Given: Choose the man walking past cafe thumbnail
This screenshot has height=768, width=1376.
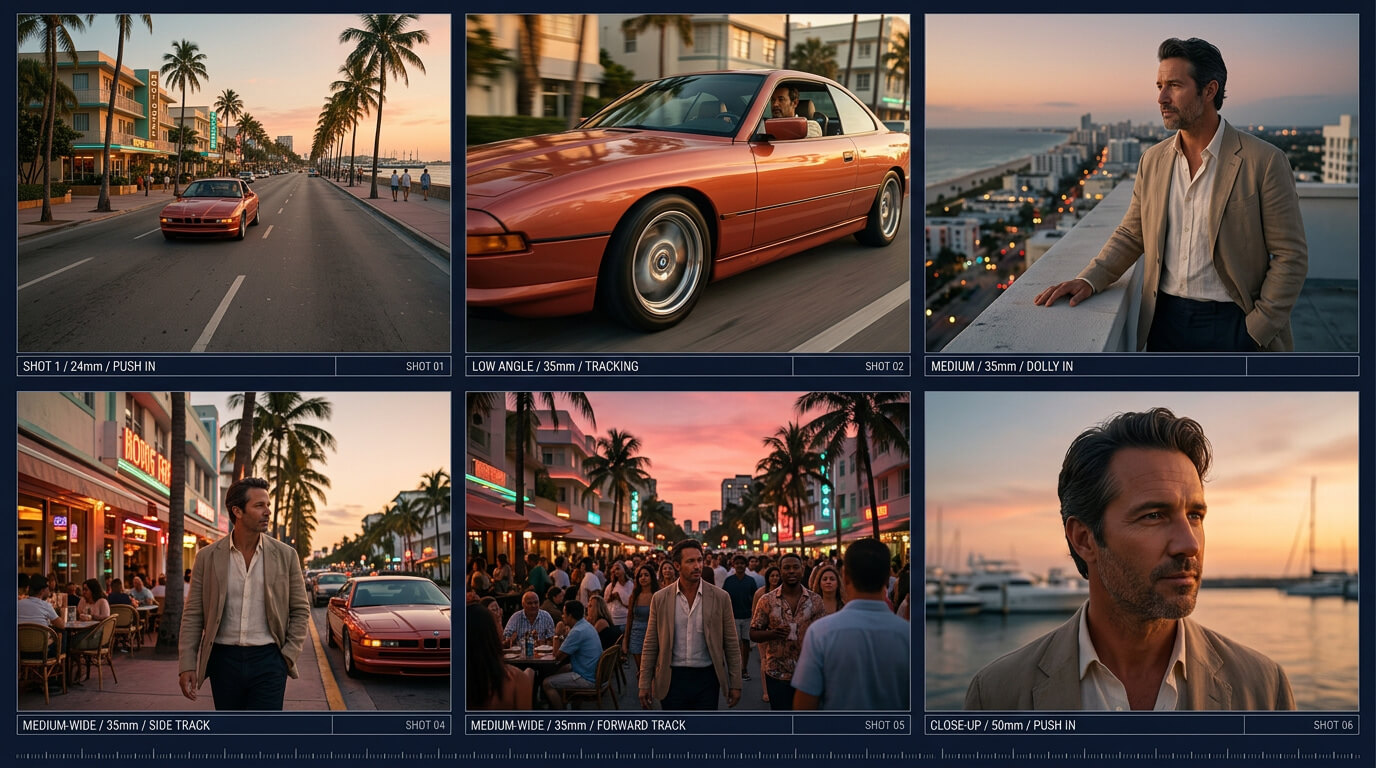Looking at the screenshot, I should (x=234, y=551).
